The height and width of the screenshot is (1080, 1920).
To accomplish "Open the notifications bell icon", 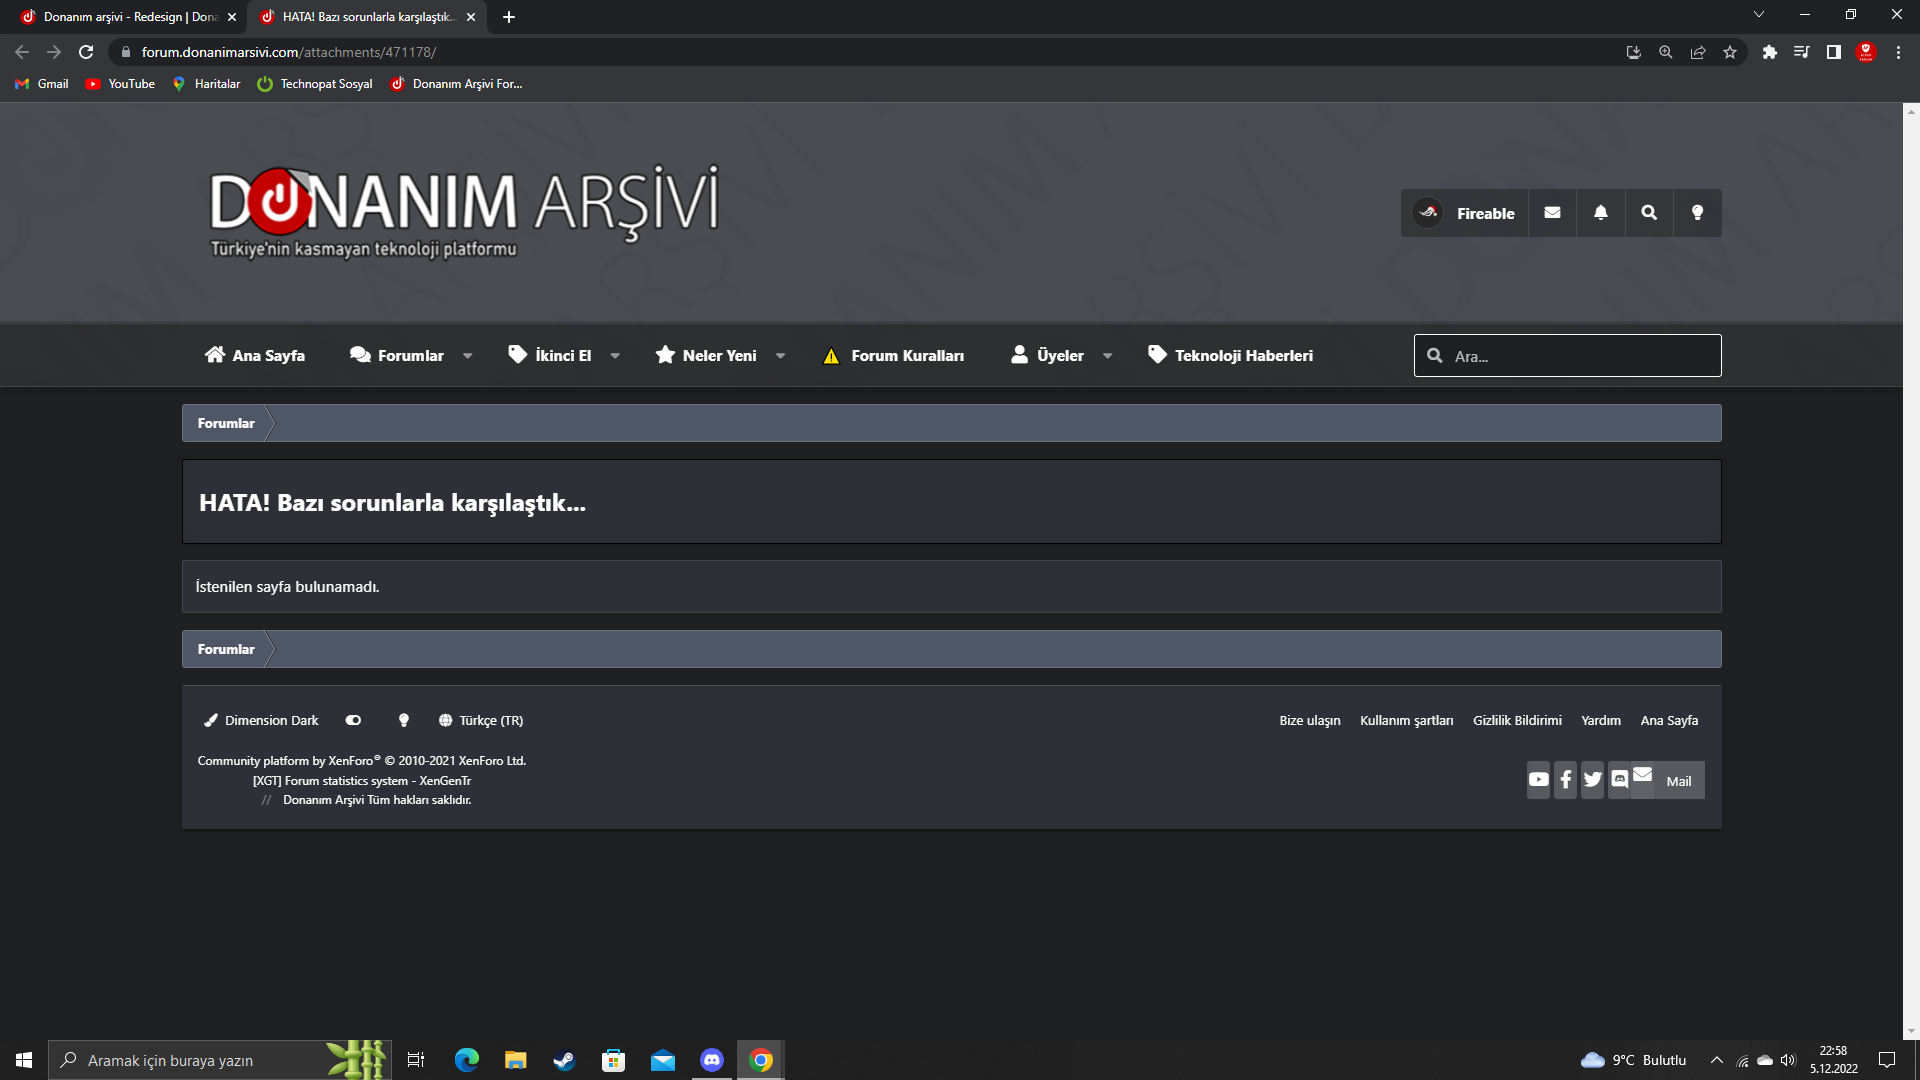I will coord(1600,213).
